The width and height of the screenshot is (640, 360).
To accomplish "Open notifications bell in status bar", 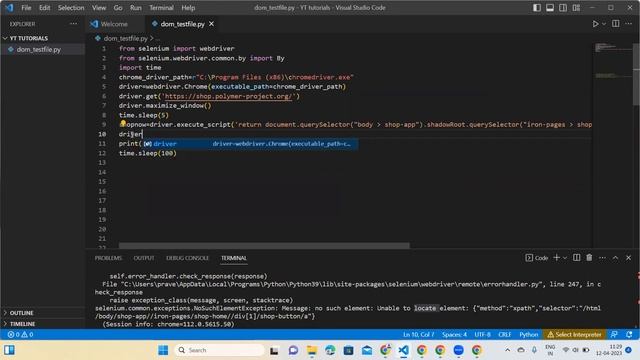I will point(629,335).
